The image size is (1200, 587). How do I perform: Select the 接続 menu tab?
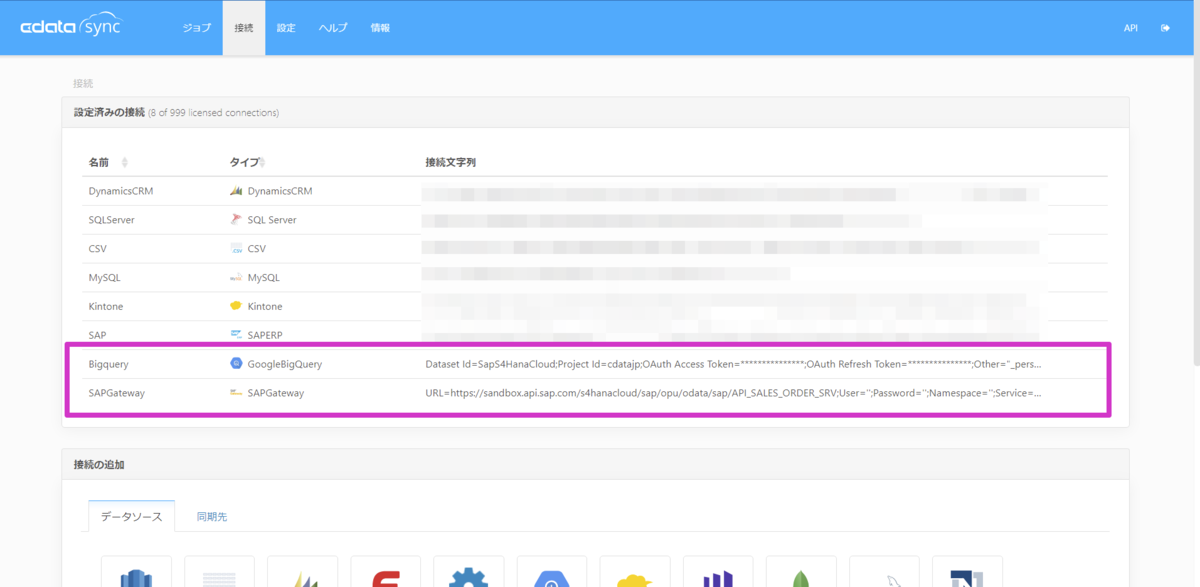[244, 28]
